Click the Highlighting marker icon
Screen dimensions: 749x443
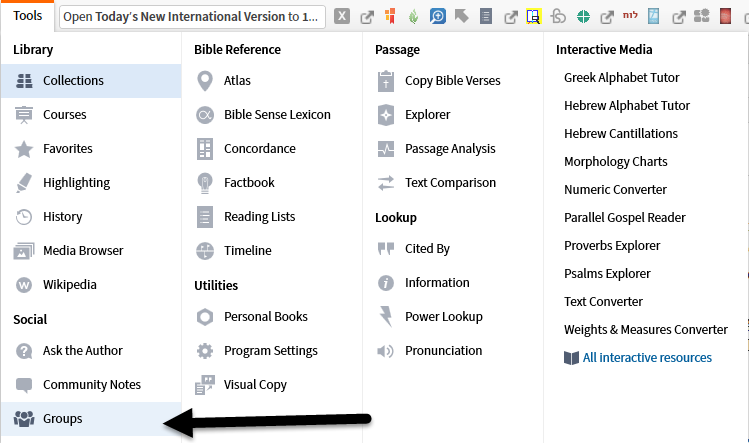(24, 183)
